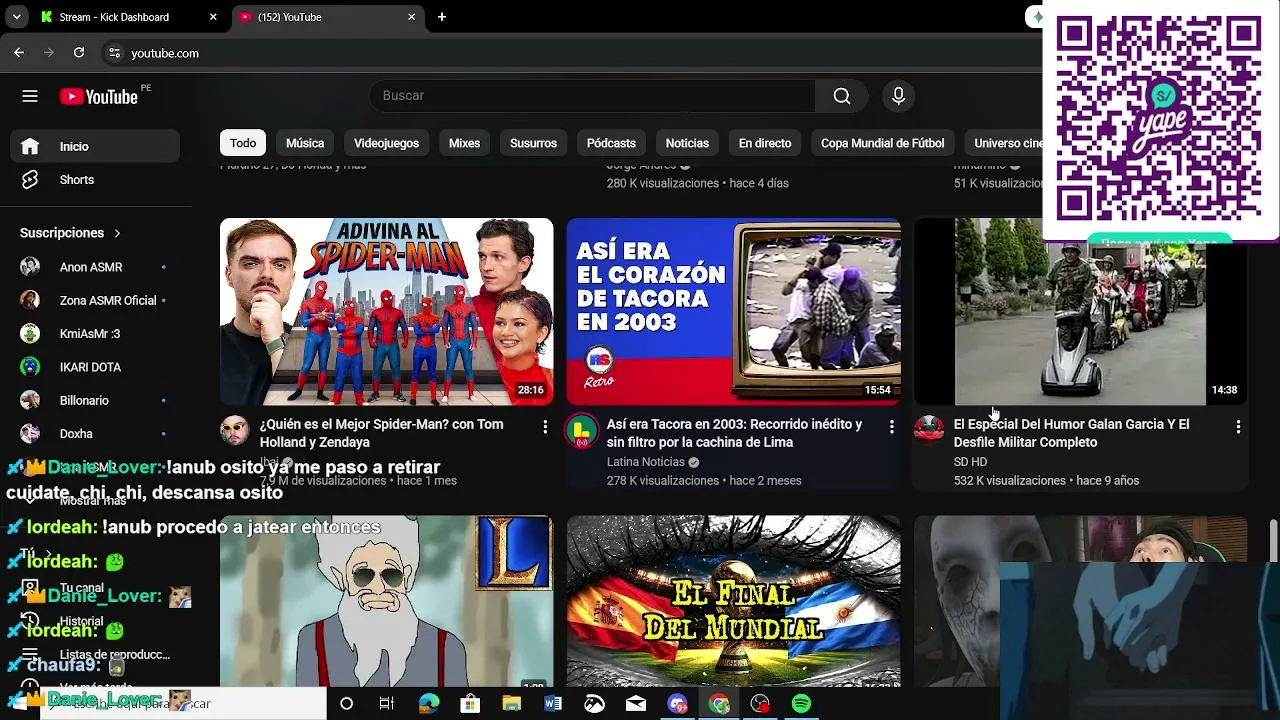Open SD HD avatar beside Galan Garcia video
The height and width of the screenshot is (720, 1280).
(x=929, y=431)
